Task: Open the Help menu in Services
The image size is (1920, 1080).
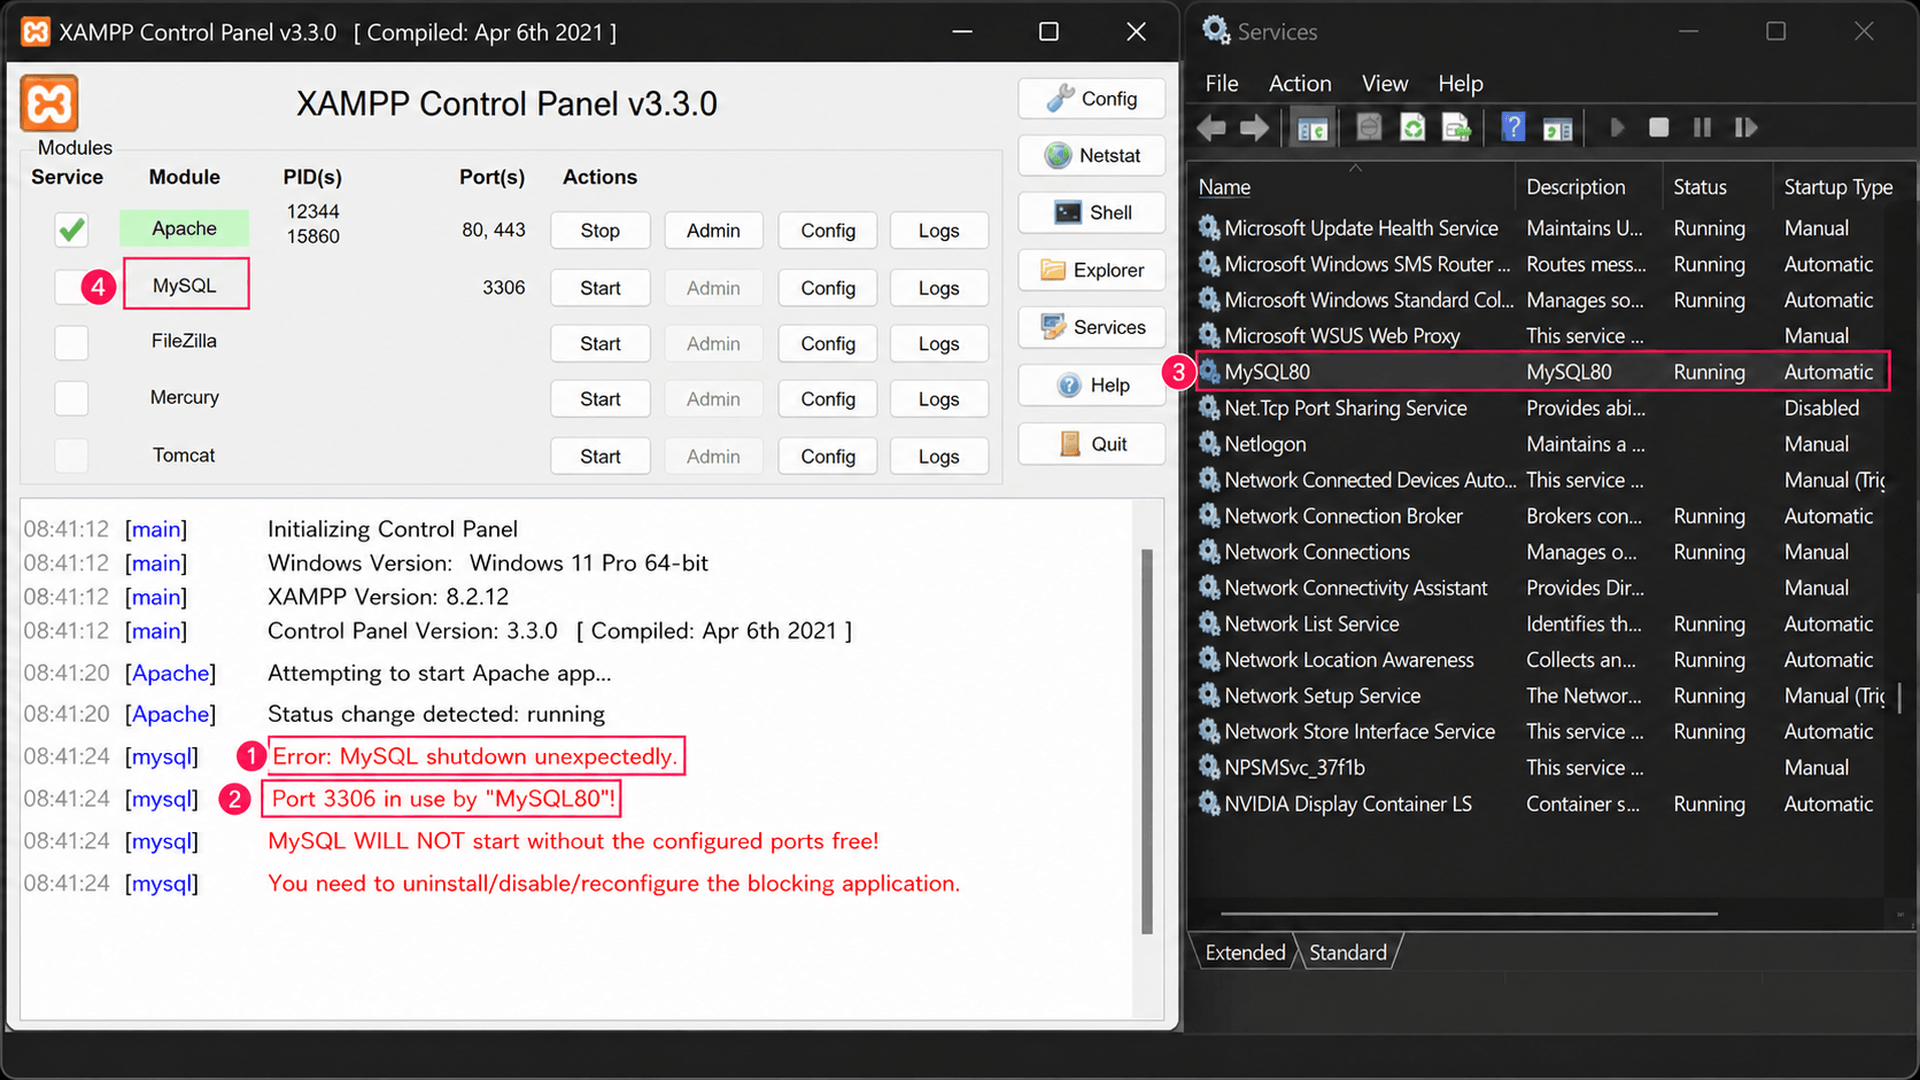Action: coord(1460,84)
